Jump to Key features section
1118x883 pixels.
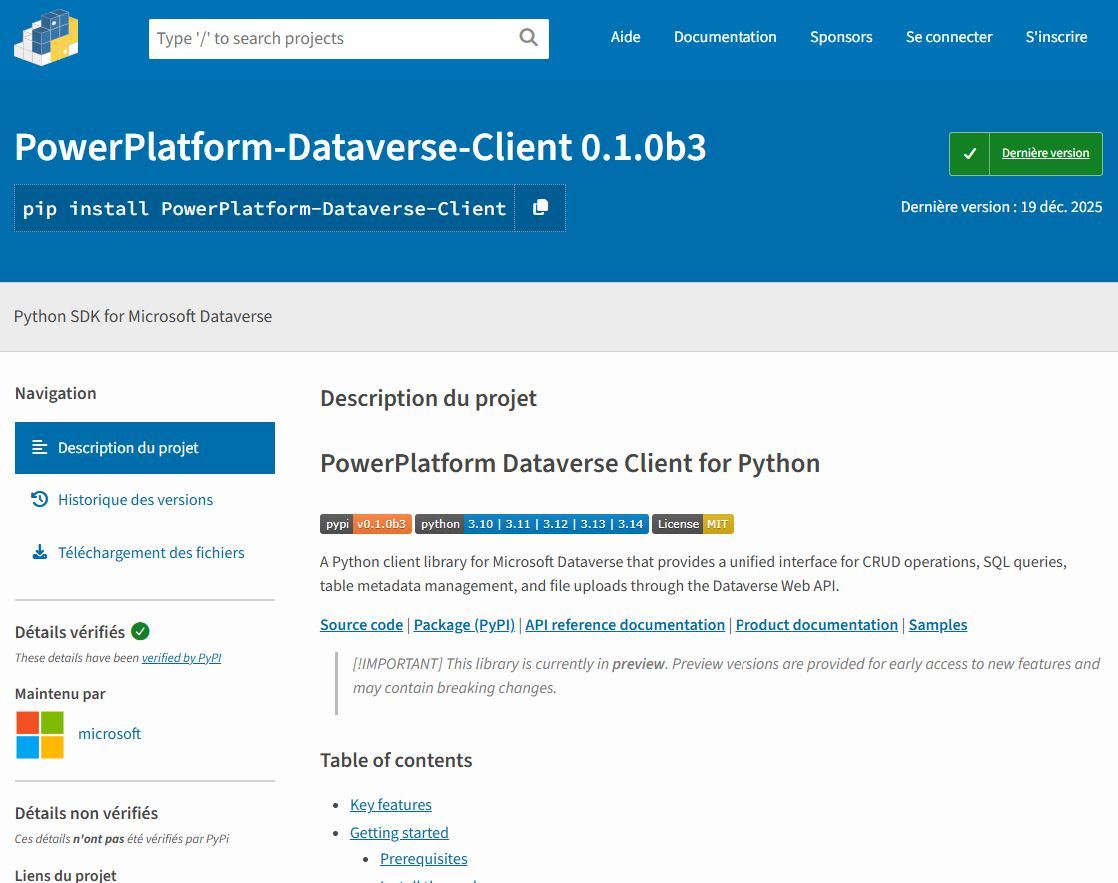tap(391, 805)
